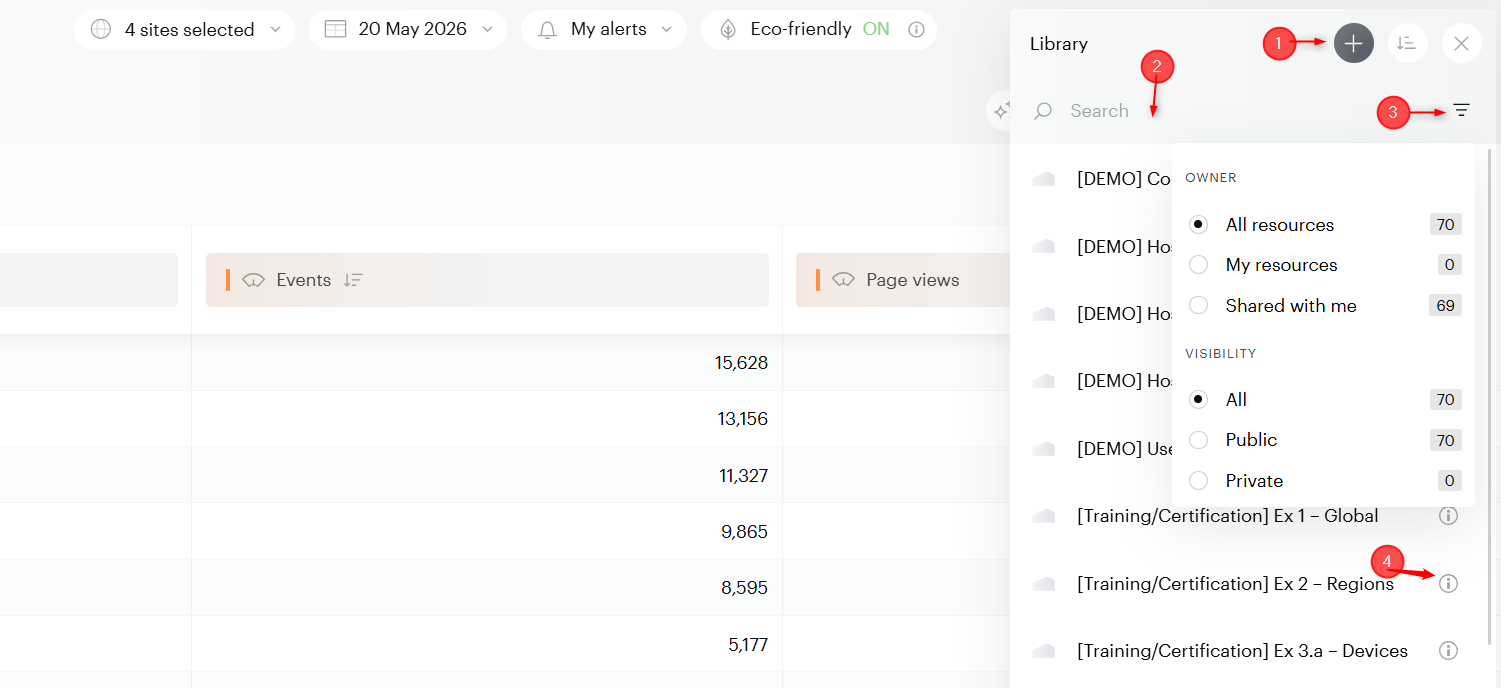Click the magnifier icon beside Search

click(1043, 111)
